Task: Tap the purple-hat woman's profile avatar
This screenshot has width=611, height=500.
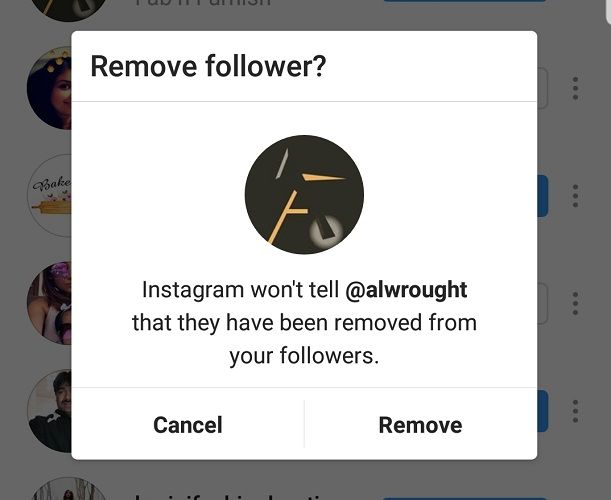Action: point(49,303)
